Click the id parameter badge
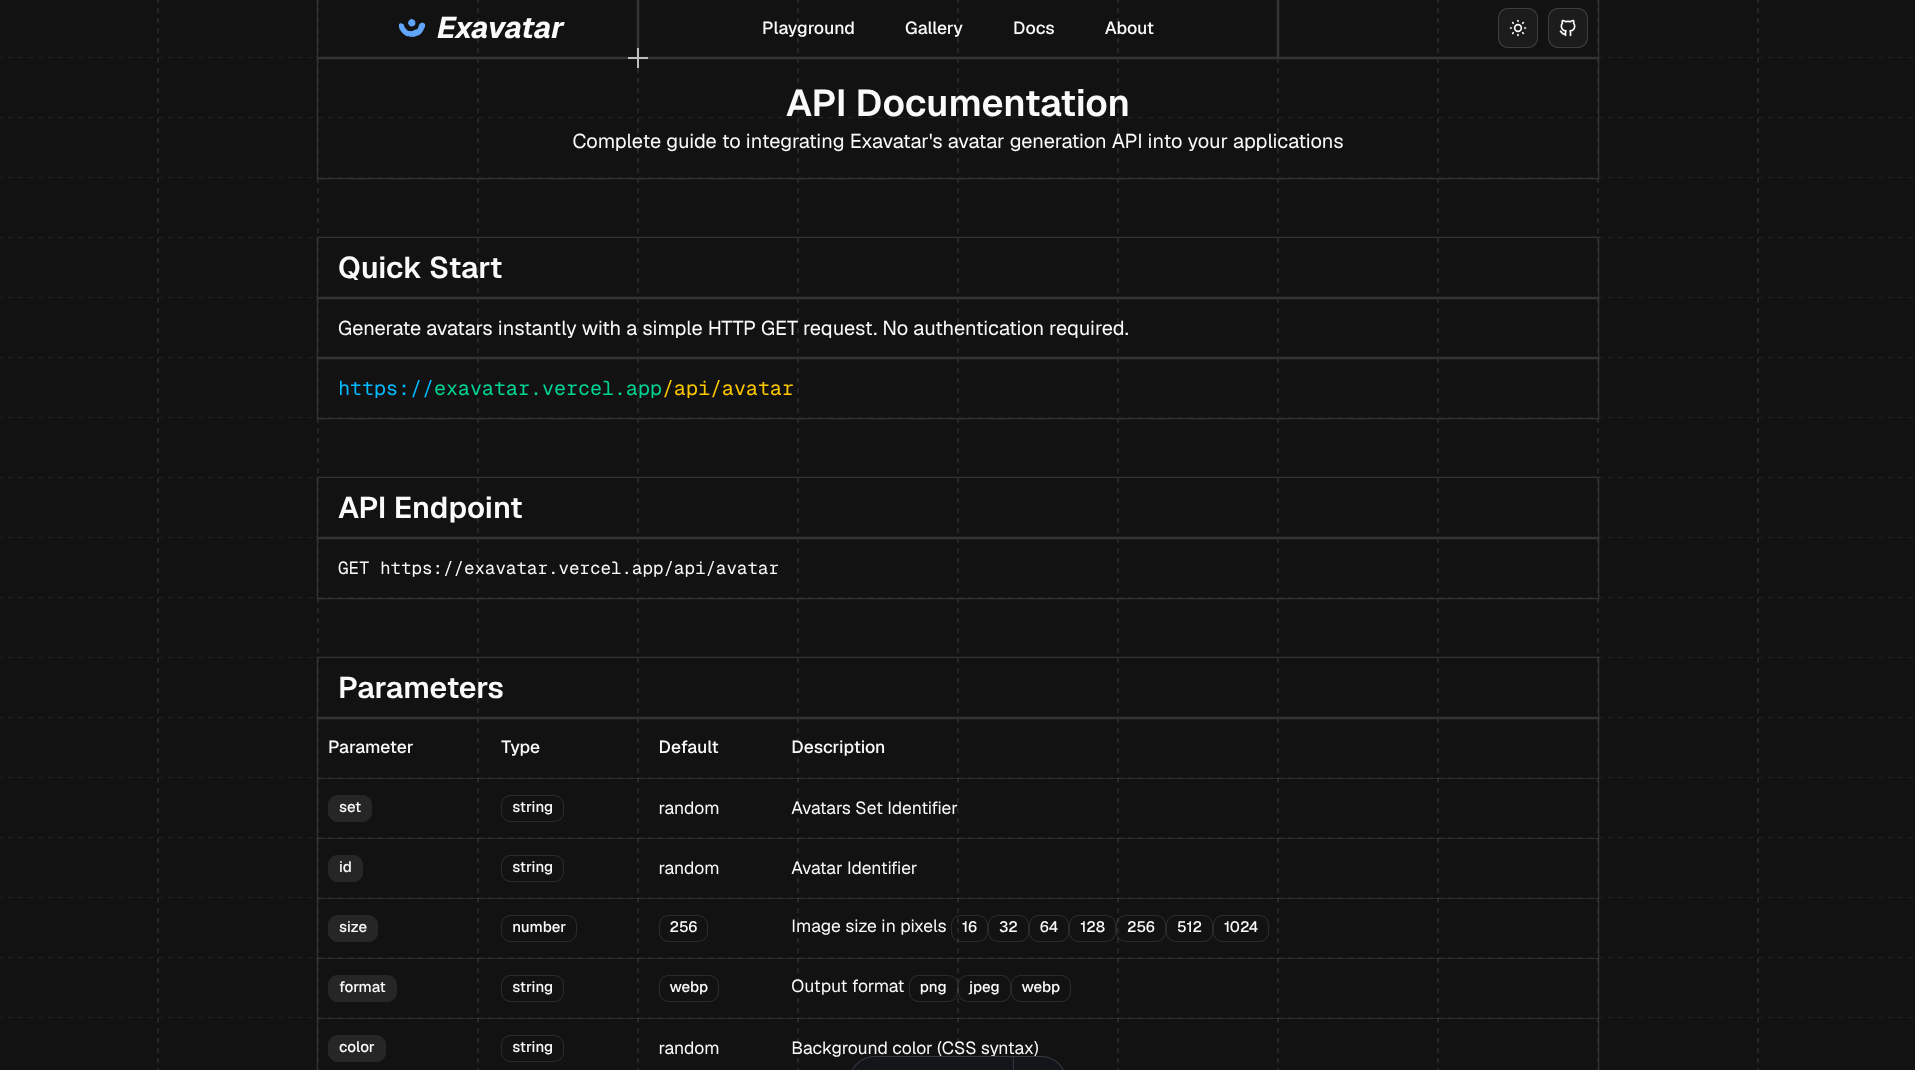This screenshot has height=1070, width=1915. coord(345,868)
